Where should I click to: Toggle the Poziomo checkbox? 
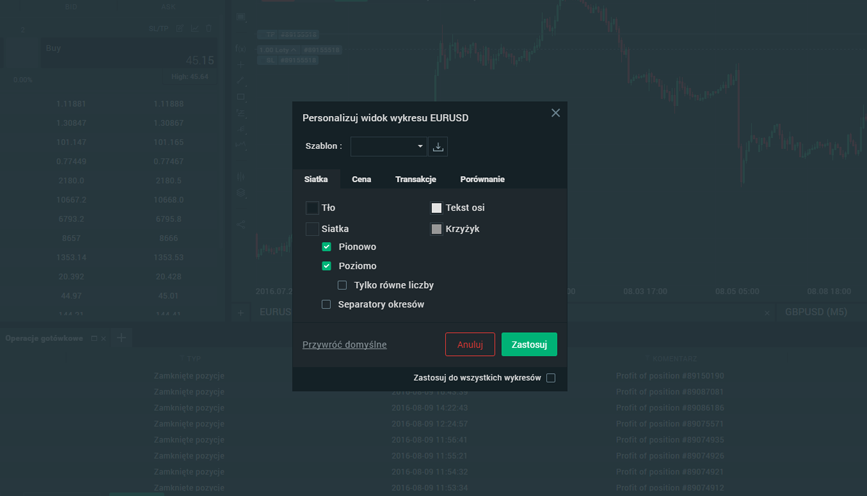326,266
